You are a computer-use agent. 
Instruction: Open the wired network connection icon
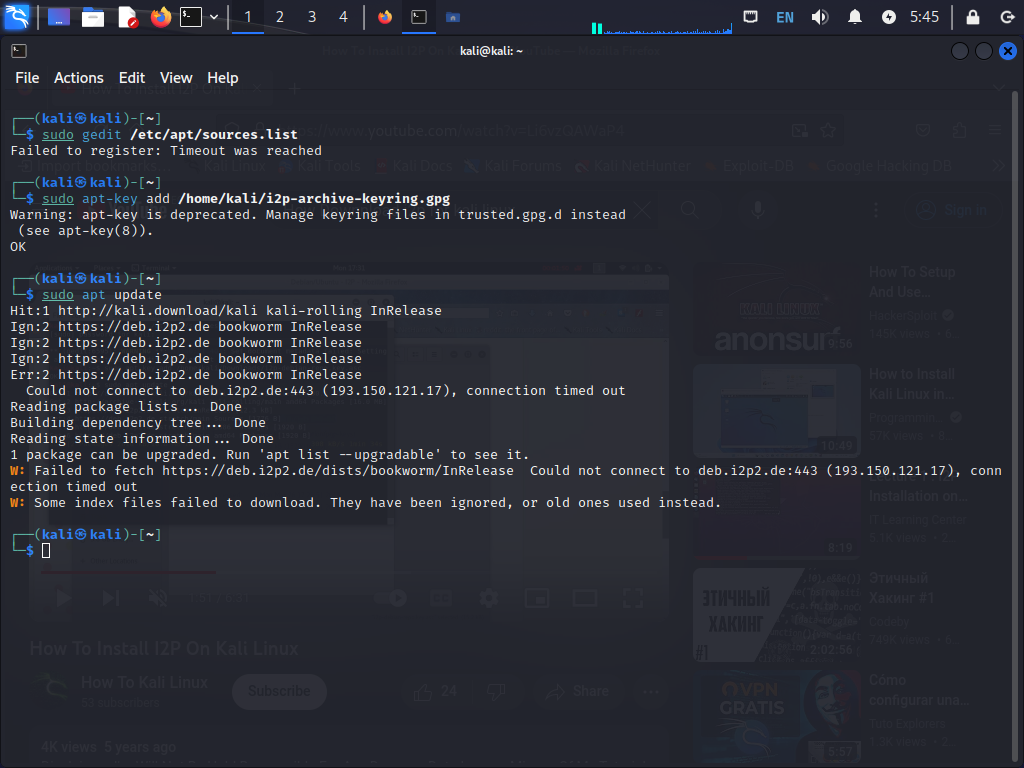[750, 16]
